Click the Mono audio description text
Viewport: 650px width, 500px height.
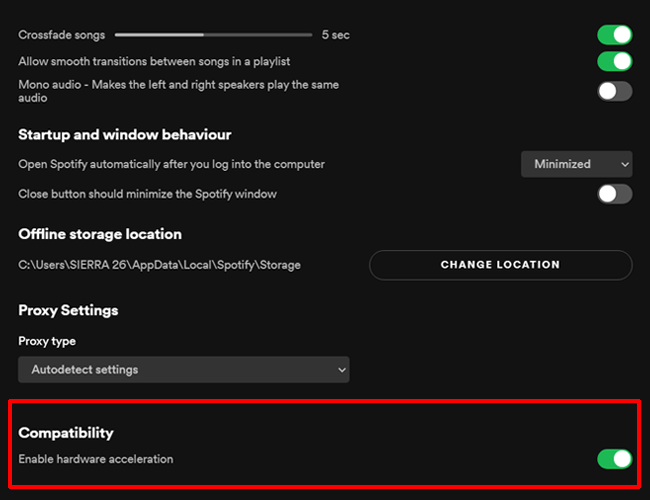click(x=178, y=92)
